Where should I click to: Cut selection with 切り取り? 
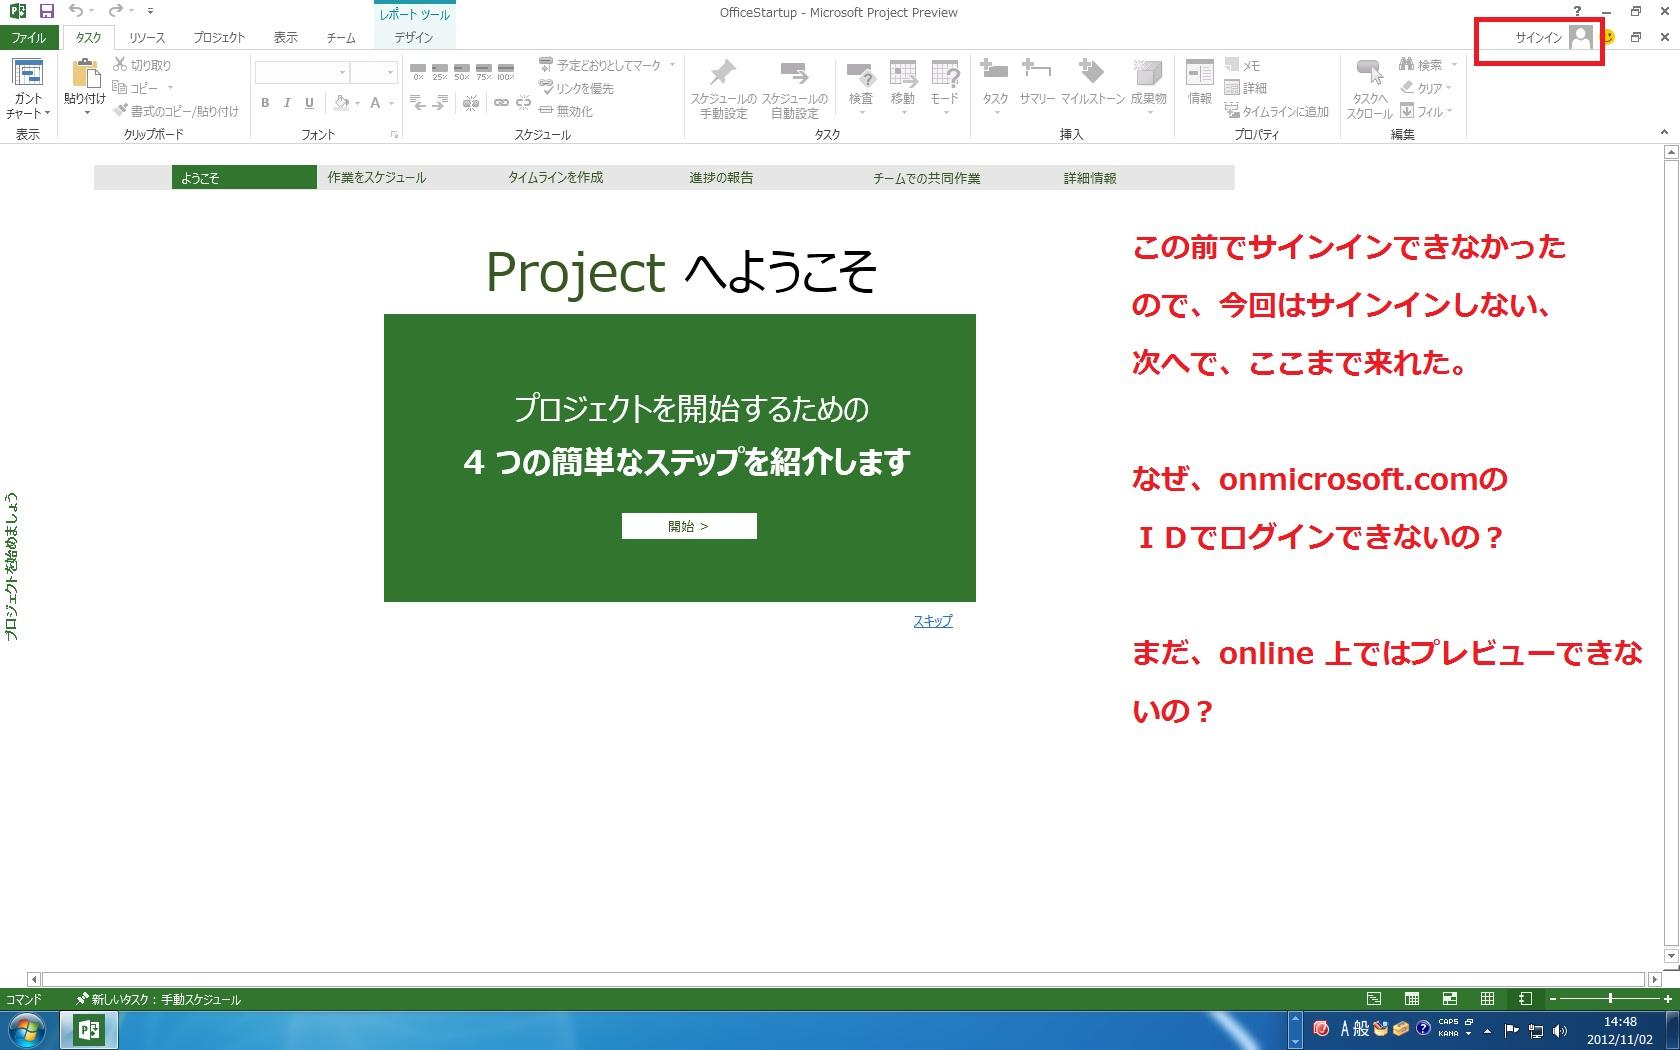pos(142,65)
